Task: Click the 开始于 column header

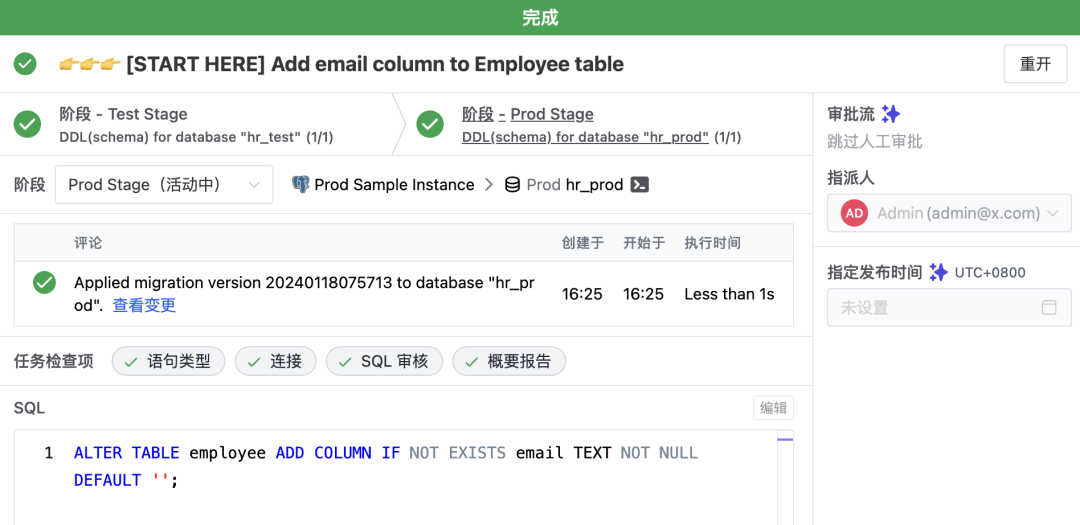Action: (644, 243)
